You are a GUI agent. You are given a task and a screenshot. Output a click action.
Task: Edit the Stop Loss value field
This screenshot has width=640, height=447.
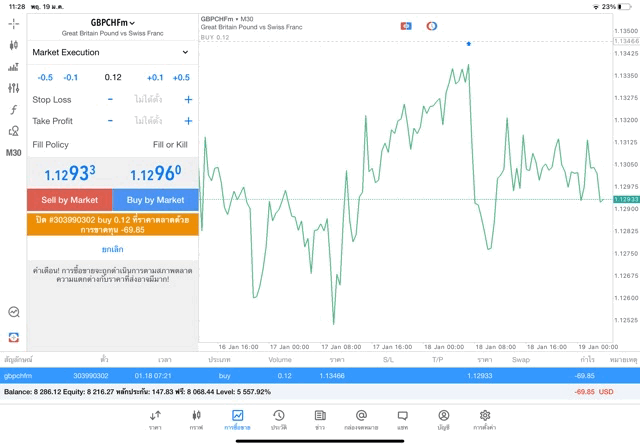click(x=148, y=99)
